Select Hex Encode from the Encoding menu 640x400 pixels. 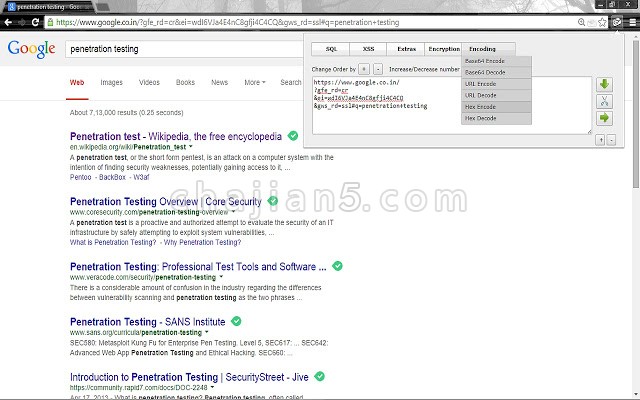click(496, 107)
